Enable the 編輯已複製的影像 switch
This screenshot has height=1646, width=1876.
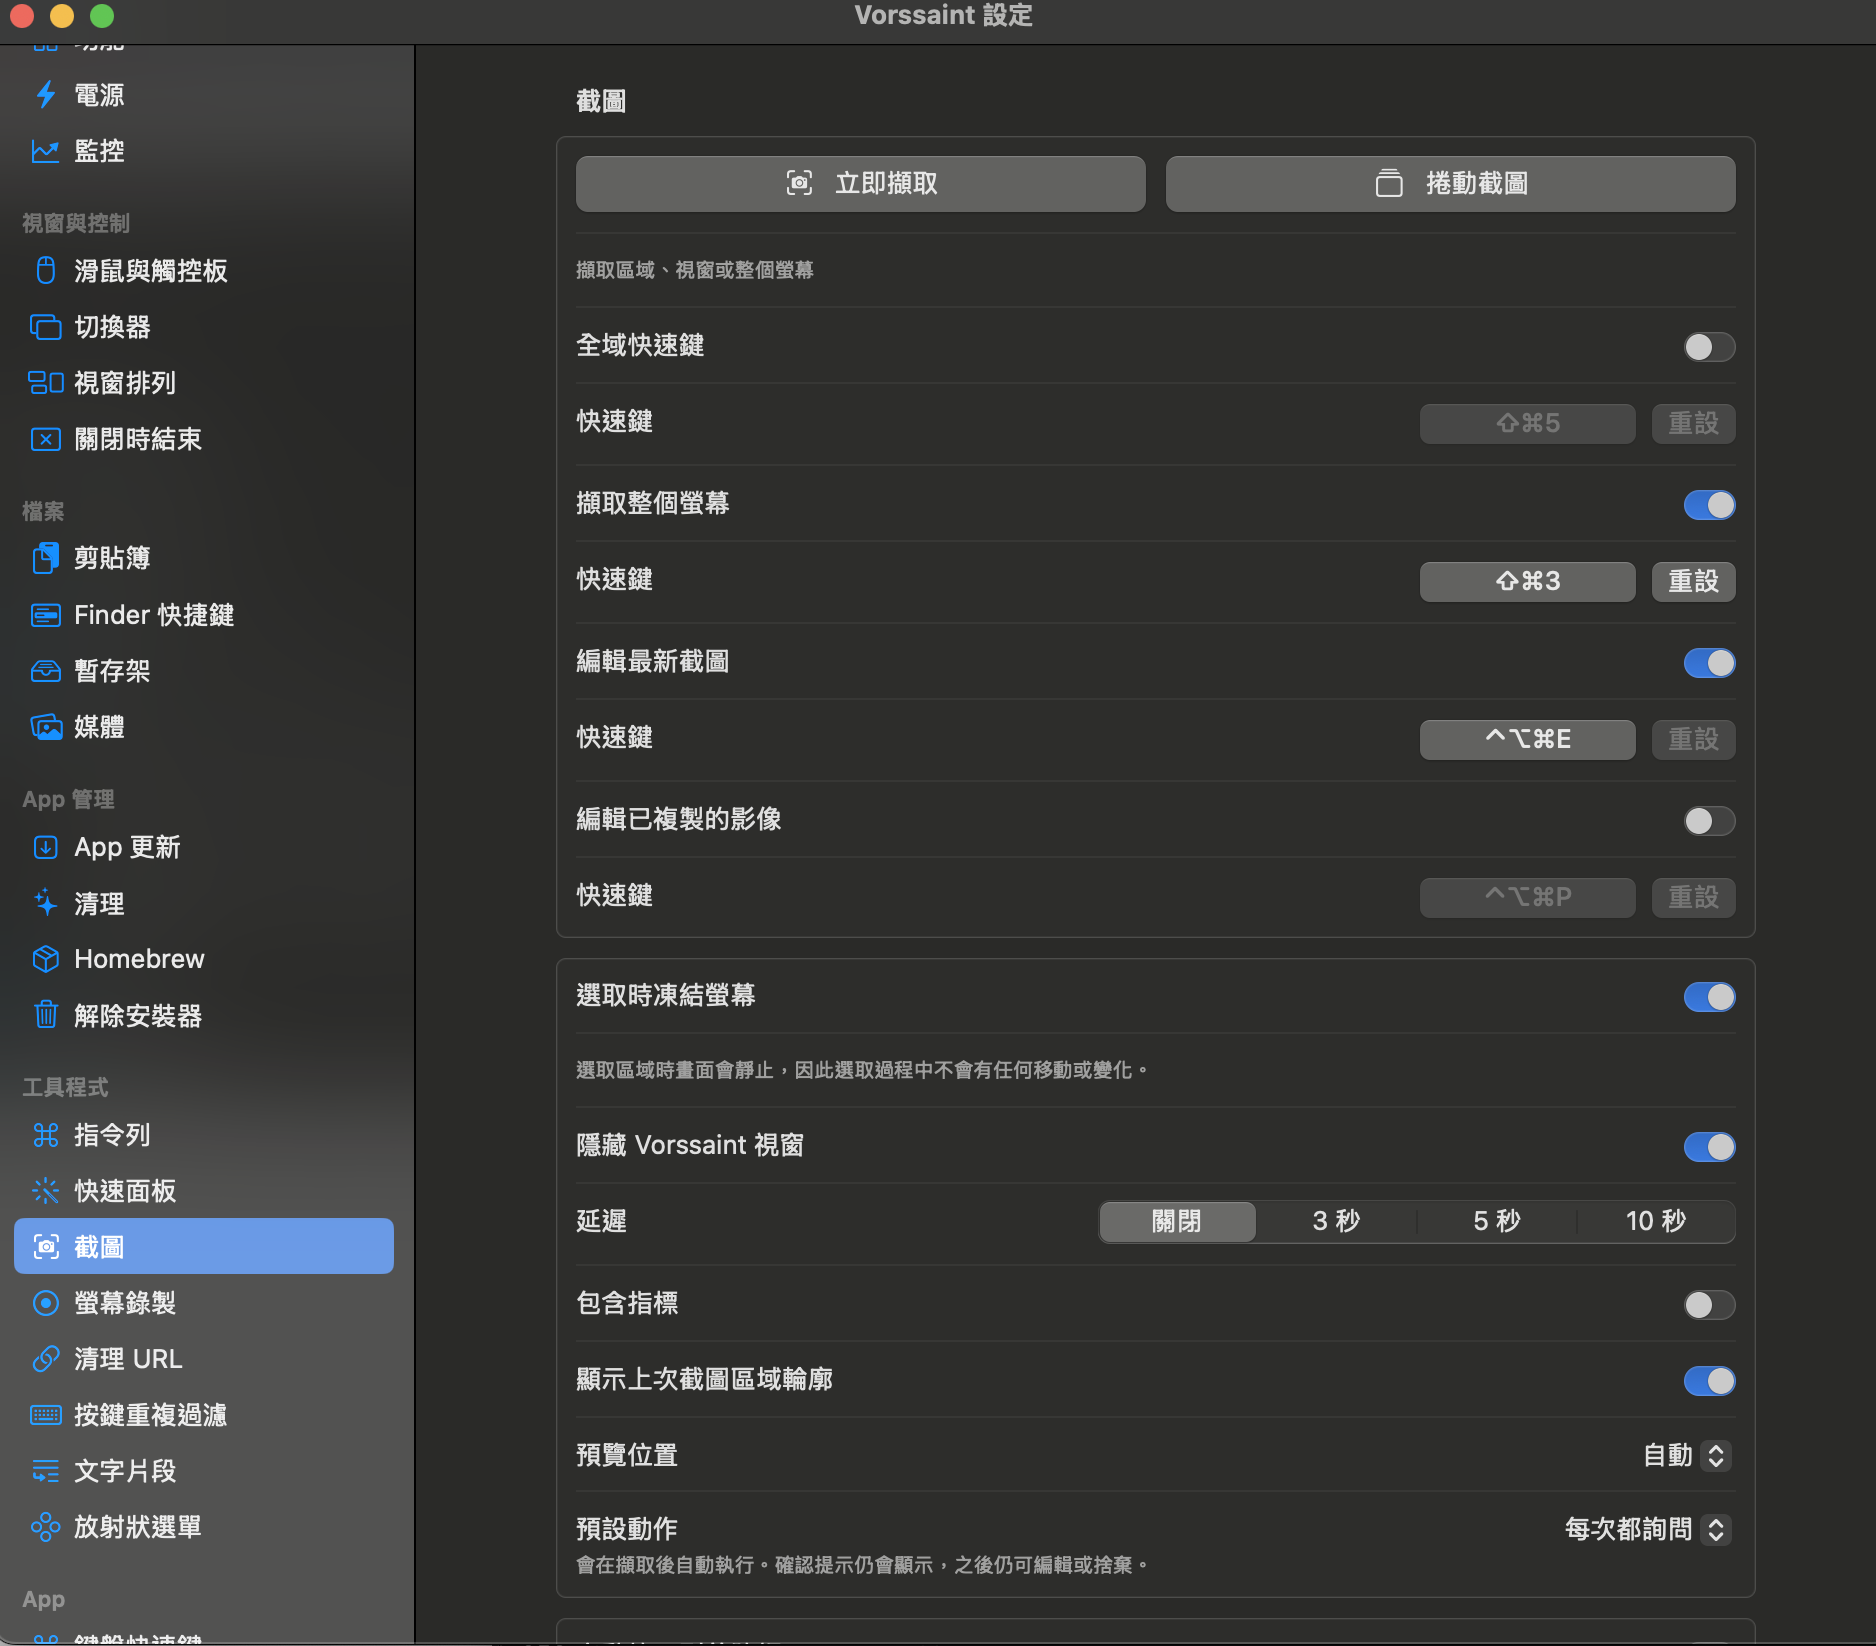pyautogui.click(x=1709, y=821)
